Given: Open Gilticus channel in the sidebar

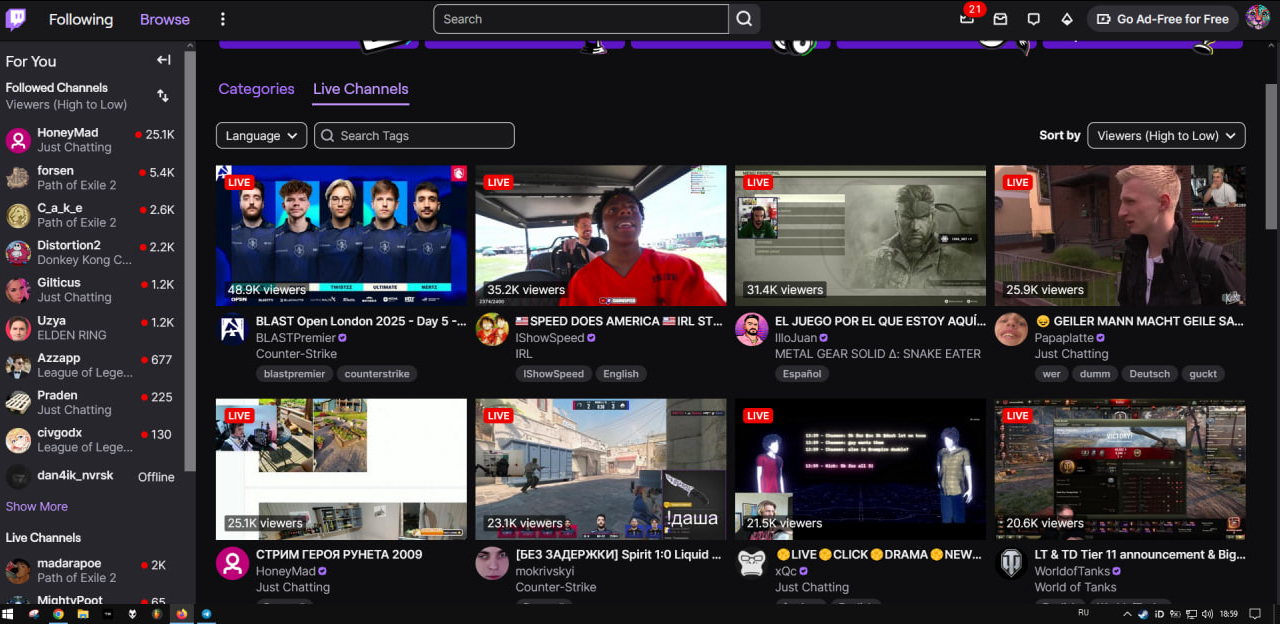Looking at the screenshot, I should tap(91, 290).
